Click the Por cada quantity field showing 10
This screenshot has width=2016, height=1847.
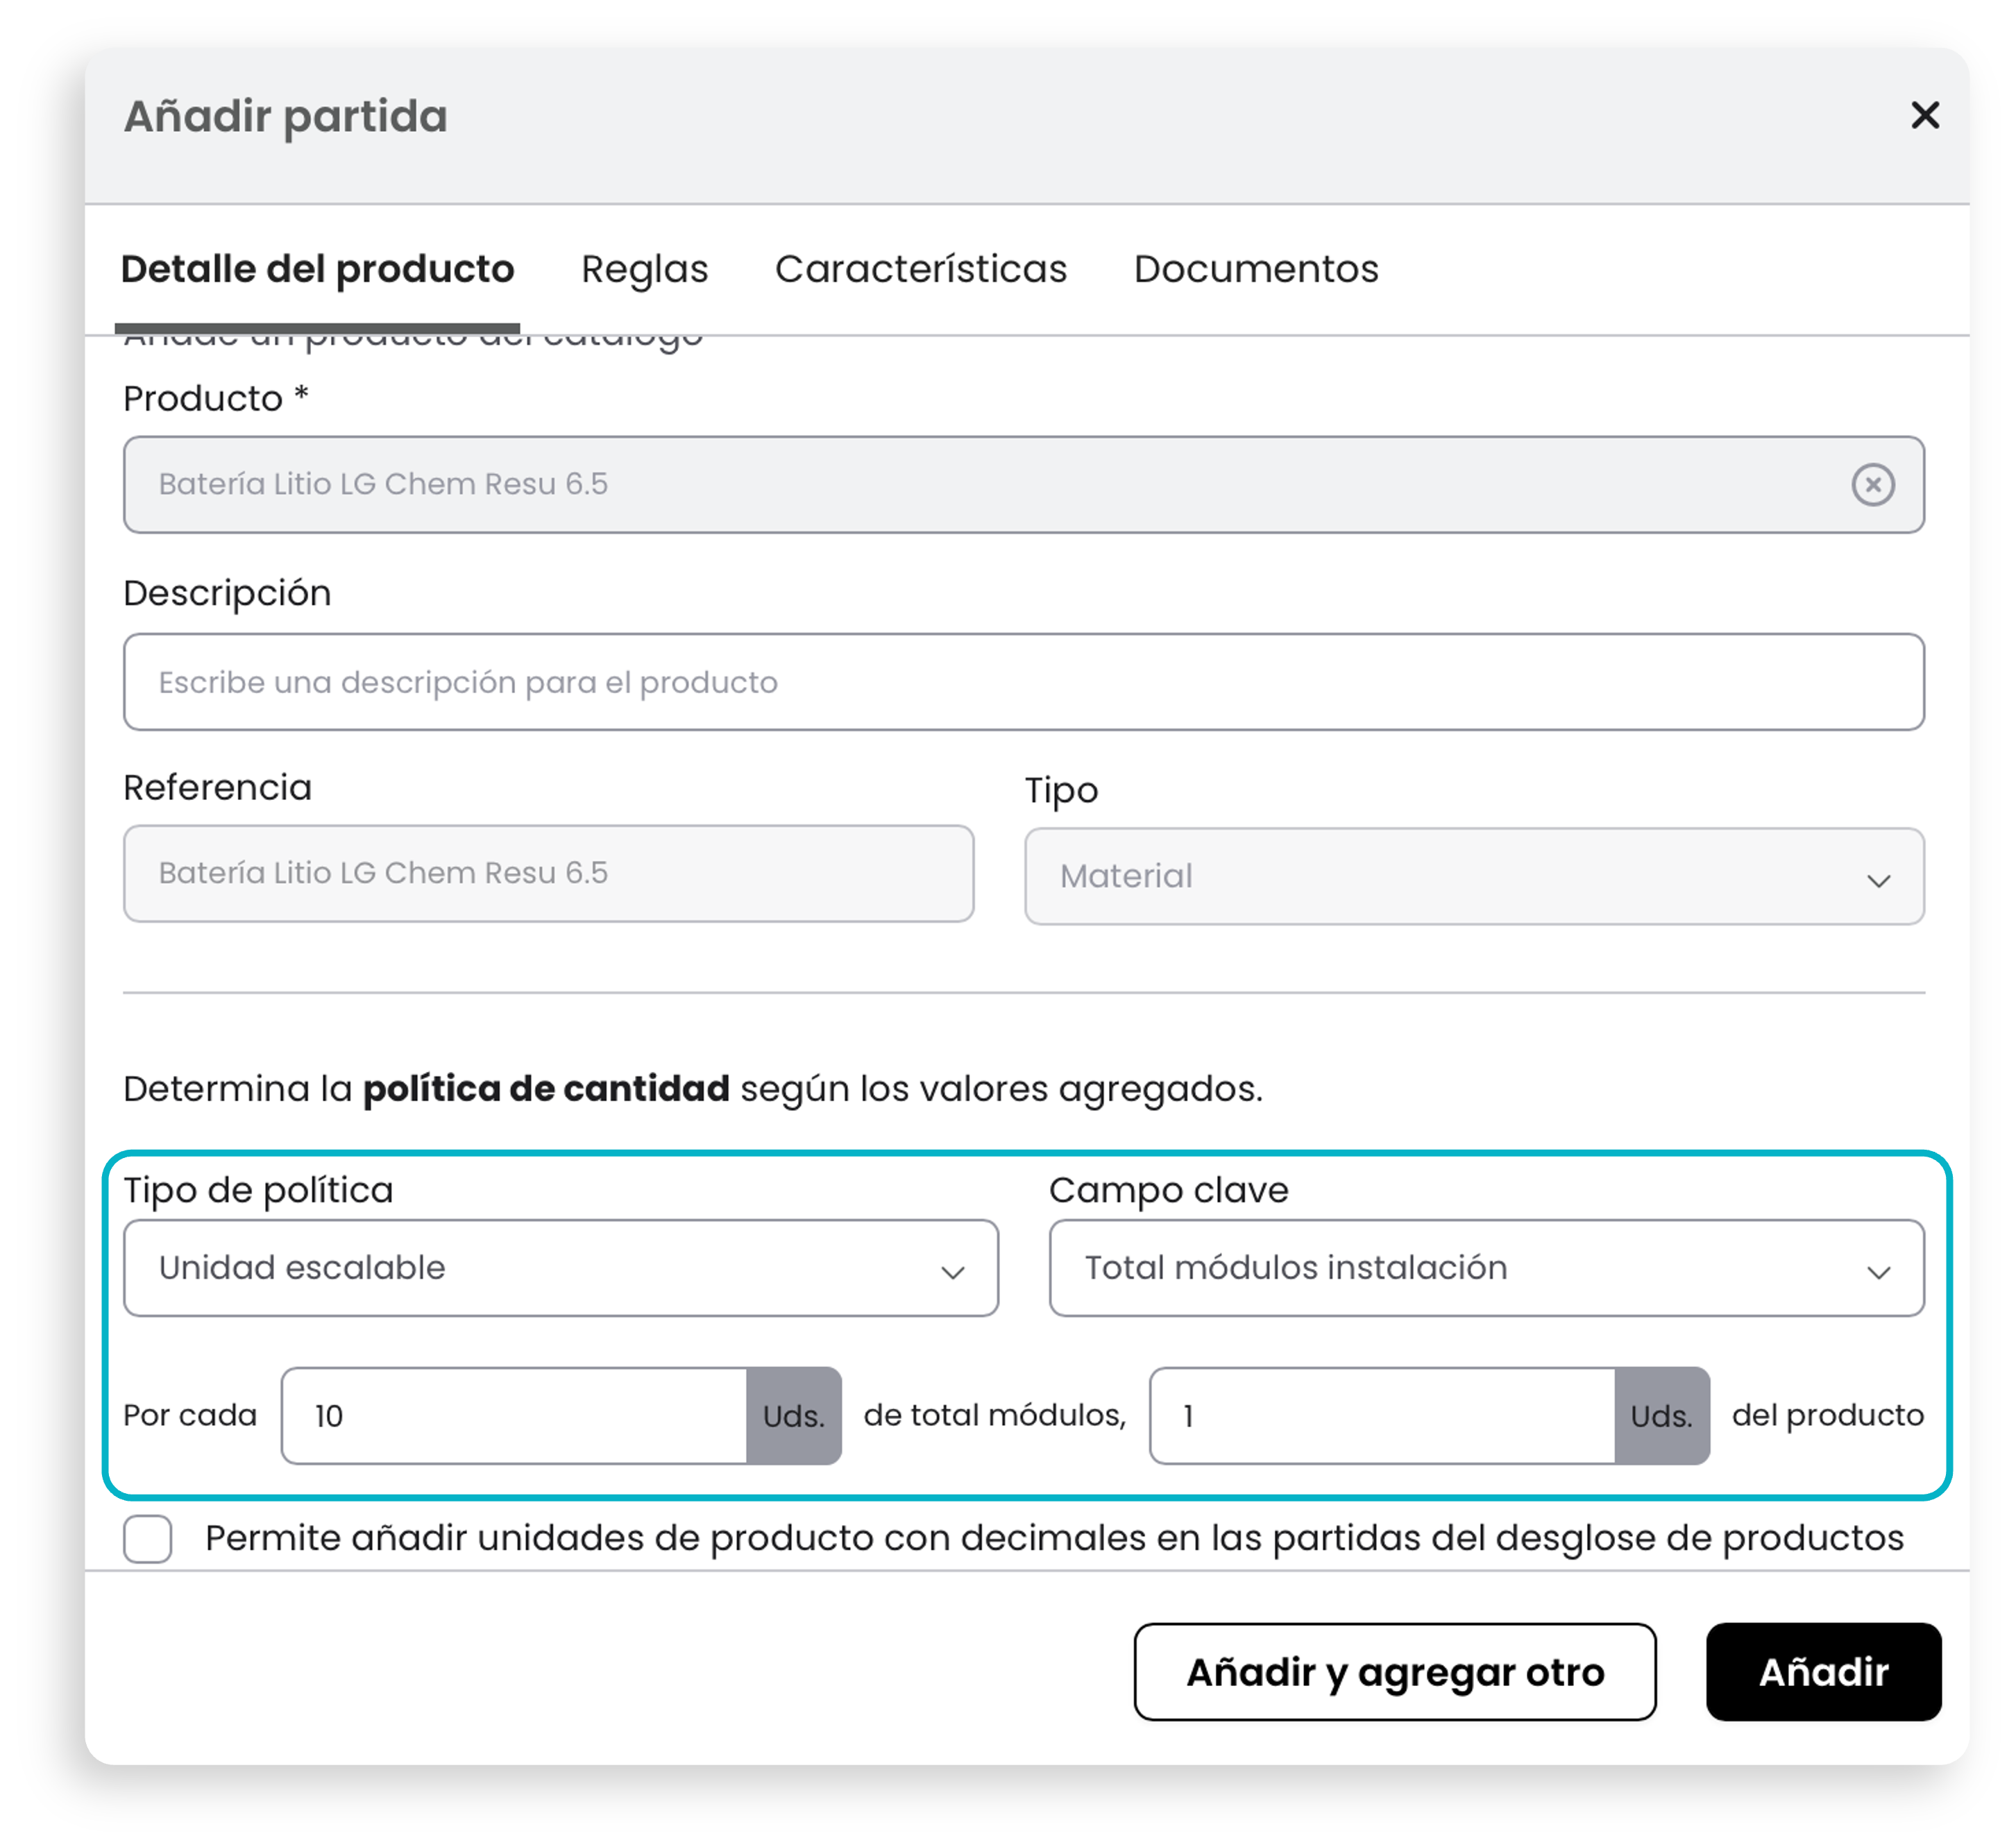click(514, 1416)
